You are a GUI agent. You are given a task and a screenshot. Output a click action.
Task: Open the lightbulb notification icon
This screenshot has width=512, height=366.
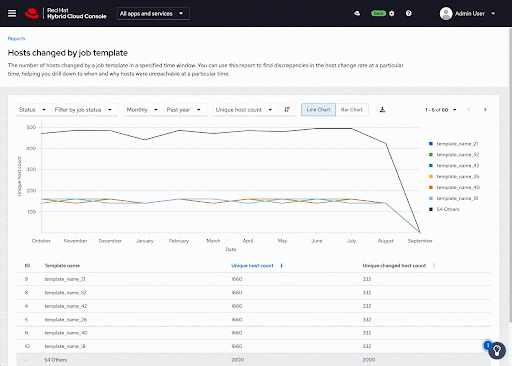pyautogui.click(x=497, y=350)
